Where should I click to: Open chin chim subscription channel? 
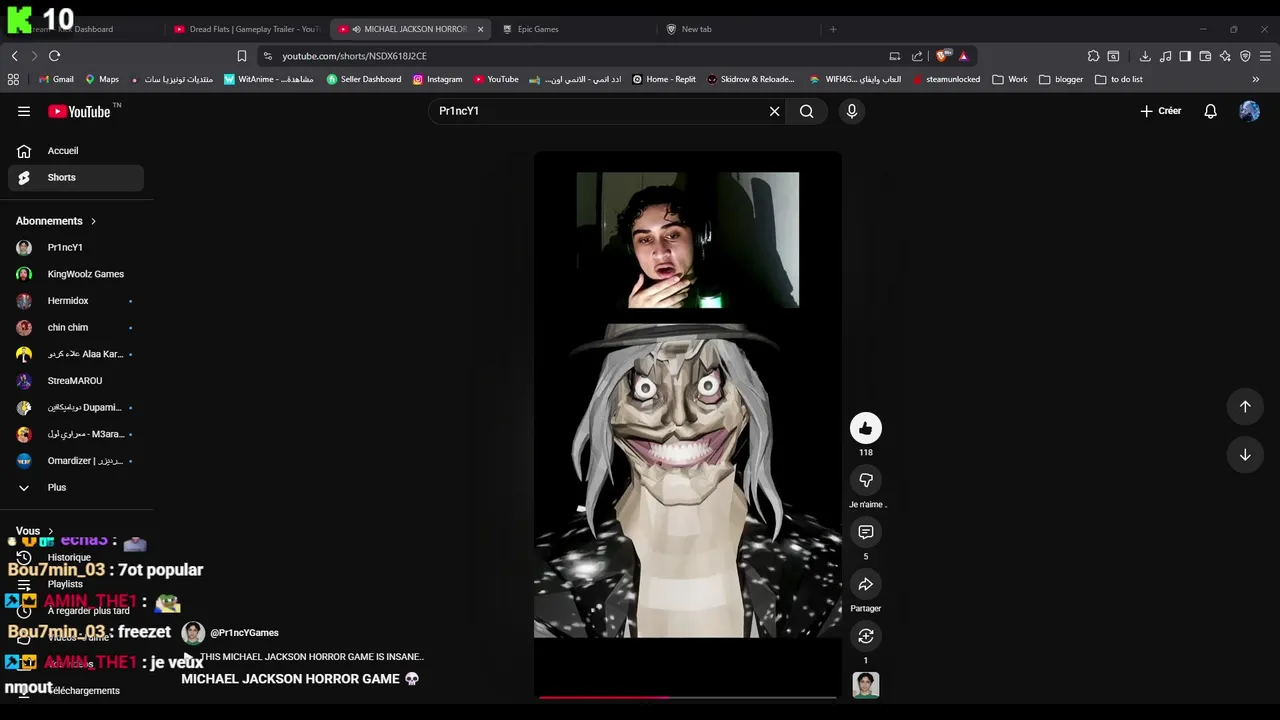click(x=76, y=327)
